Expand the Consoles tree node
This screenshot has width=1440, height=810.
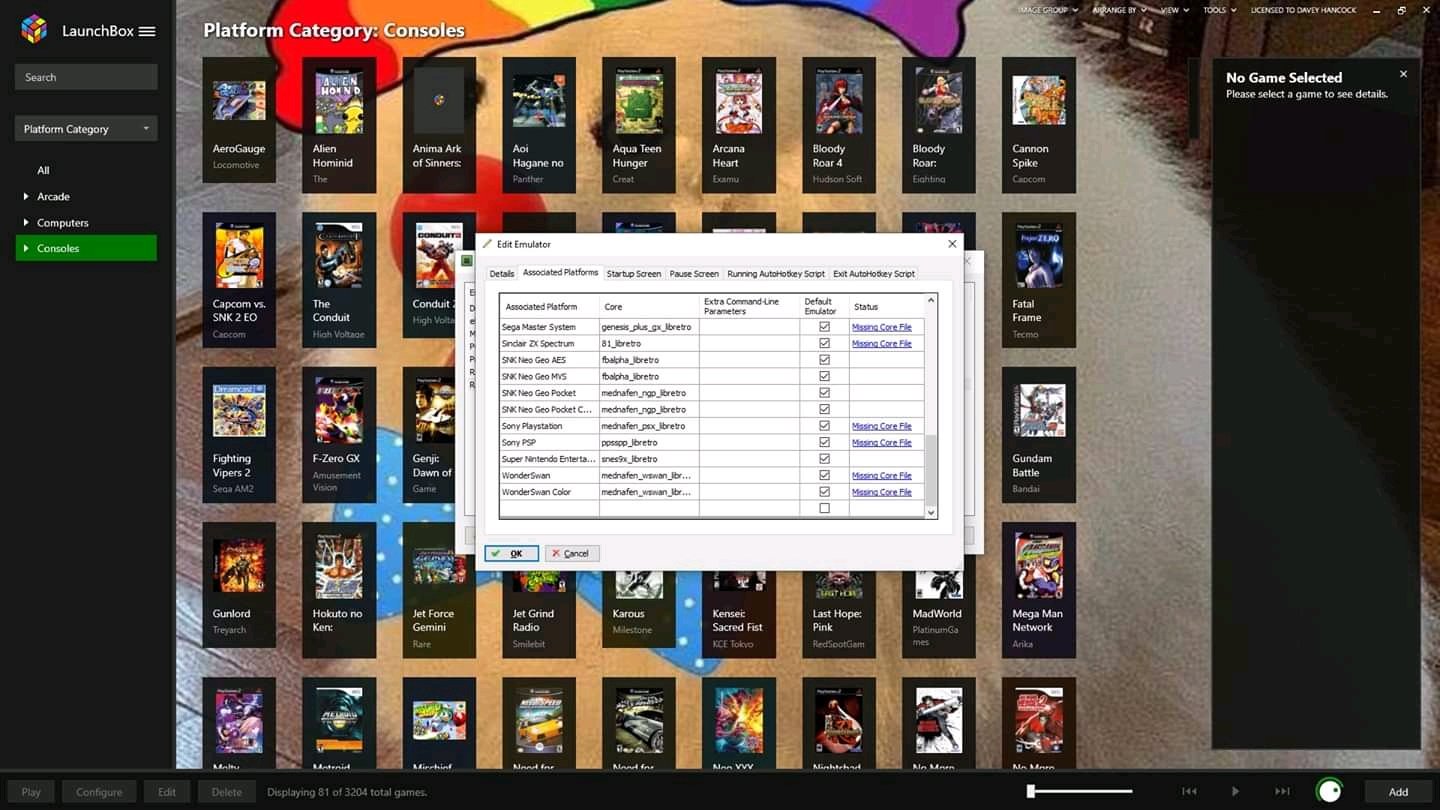(26, 248)
